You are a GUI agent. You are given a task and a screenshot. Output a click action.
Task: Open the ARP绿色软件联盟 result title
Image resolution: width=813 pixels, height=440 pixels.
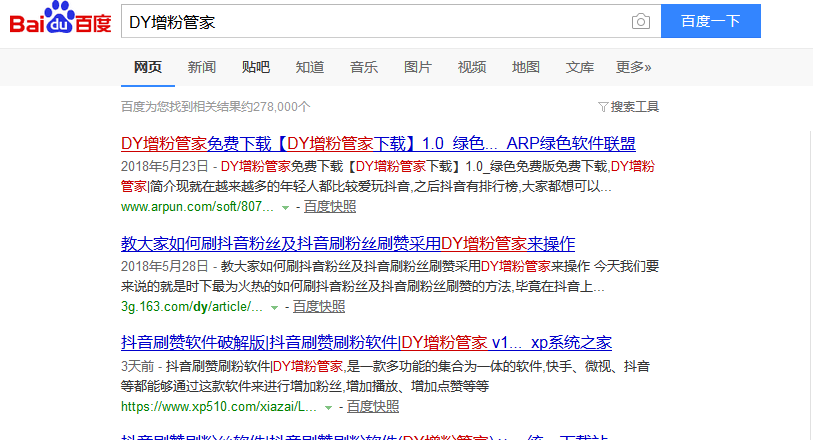(378, 143)
